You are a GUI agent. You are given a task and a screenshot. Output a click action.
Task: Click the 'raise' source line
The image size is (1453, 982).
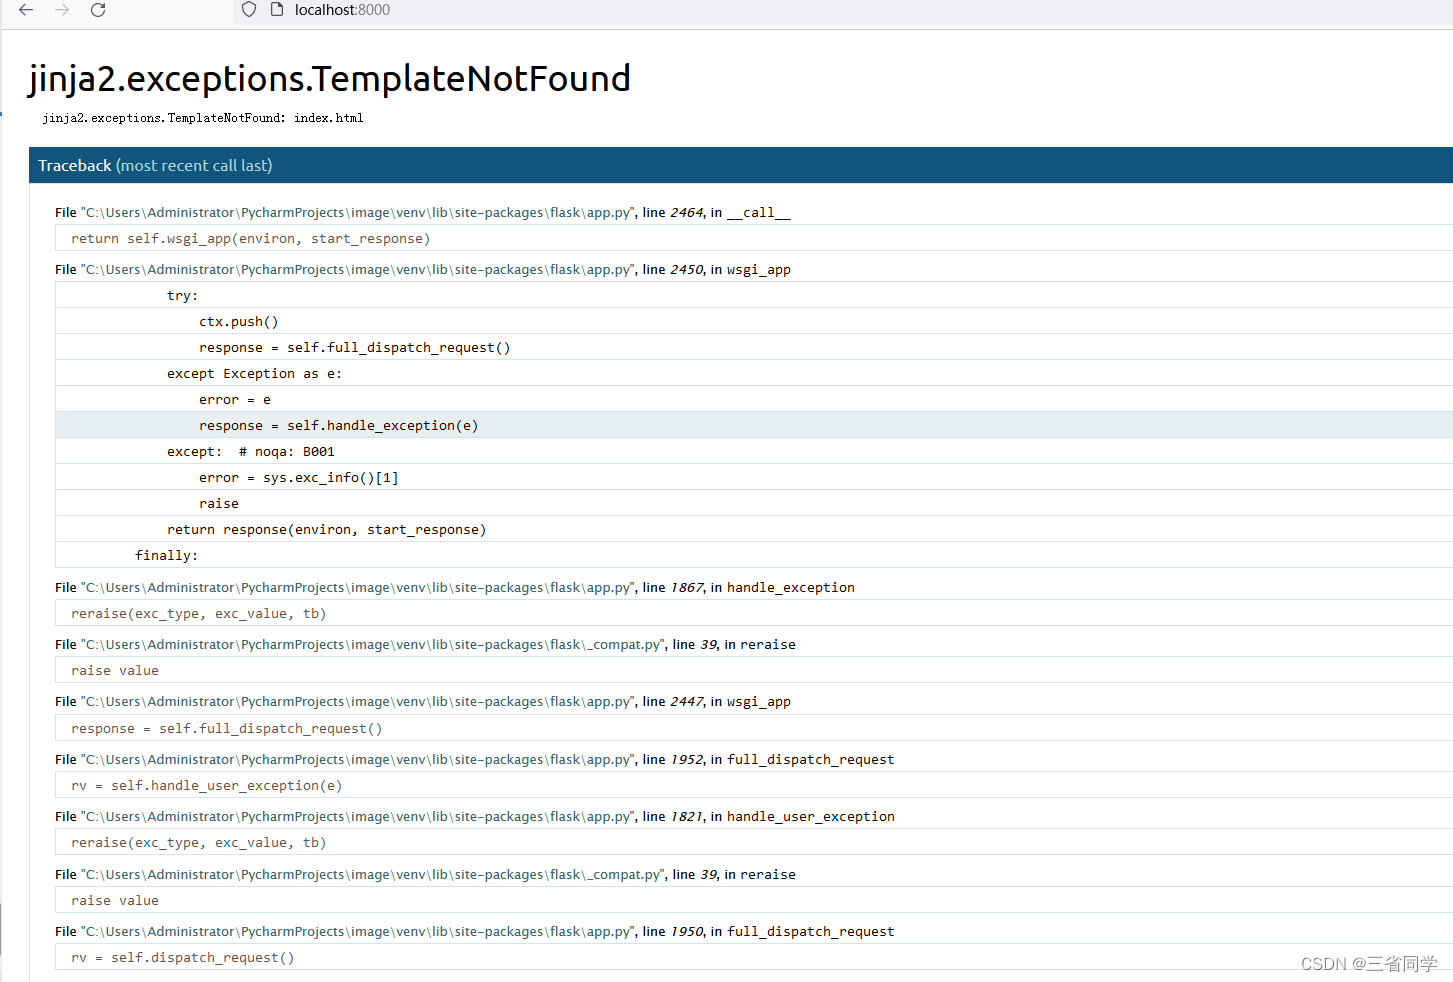coord(754,503)
